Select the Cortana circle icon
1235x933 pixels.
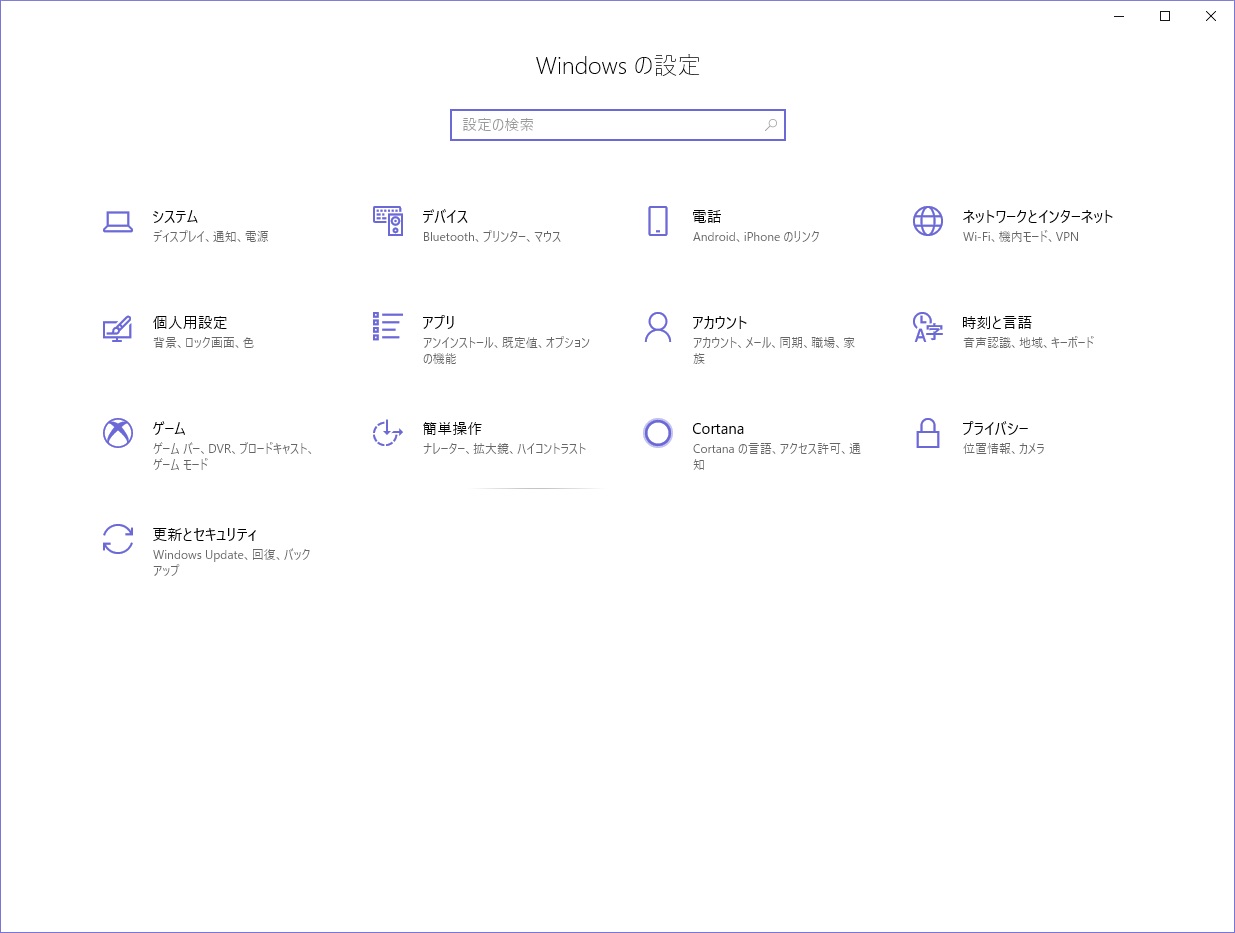tap(658, 433)
